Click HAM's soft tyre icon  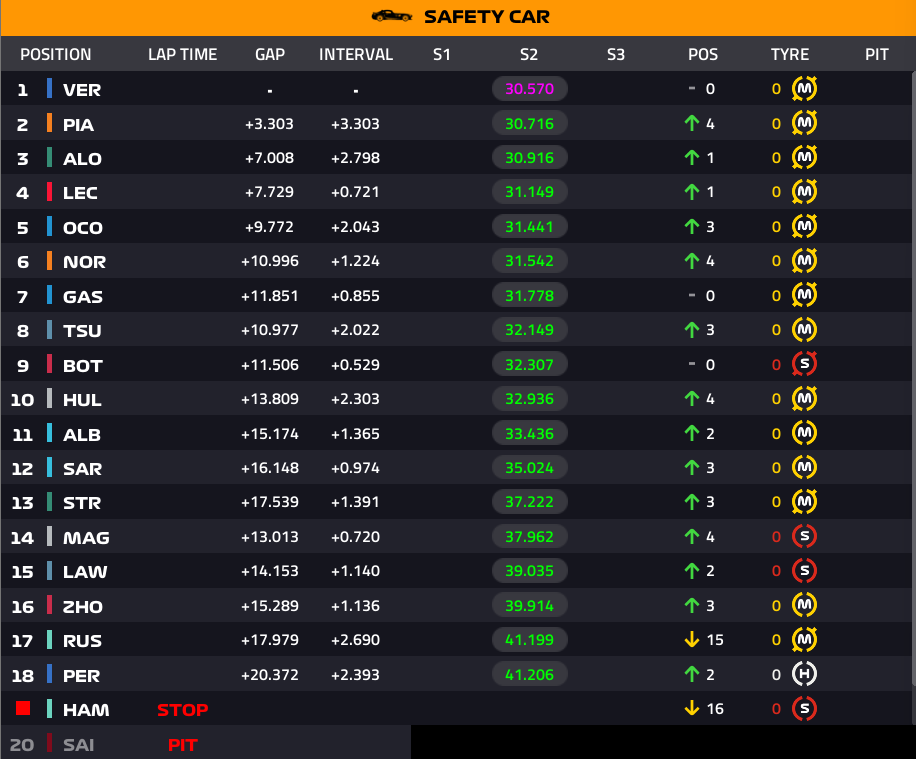(x=804, y=709)
